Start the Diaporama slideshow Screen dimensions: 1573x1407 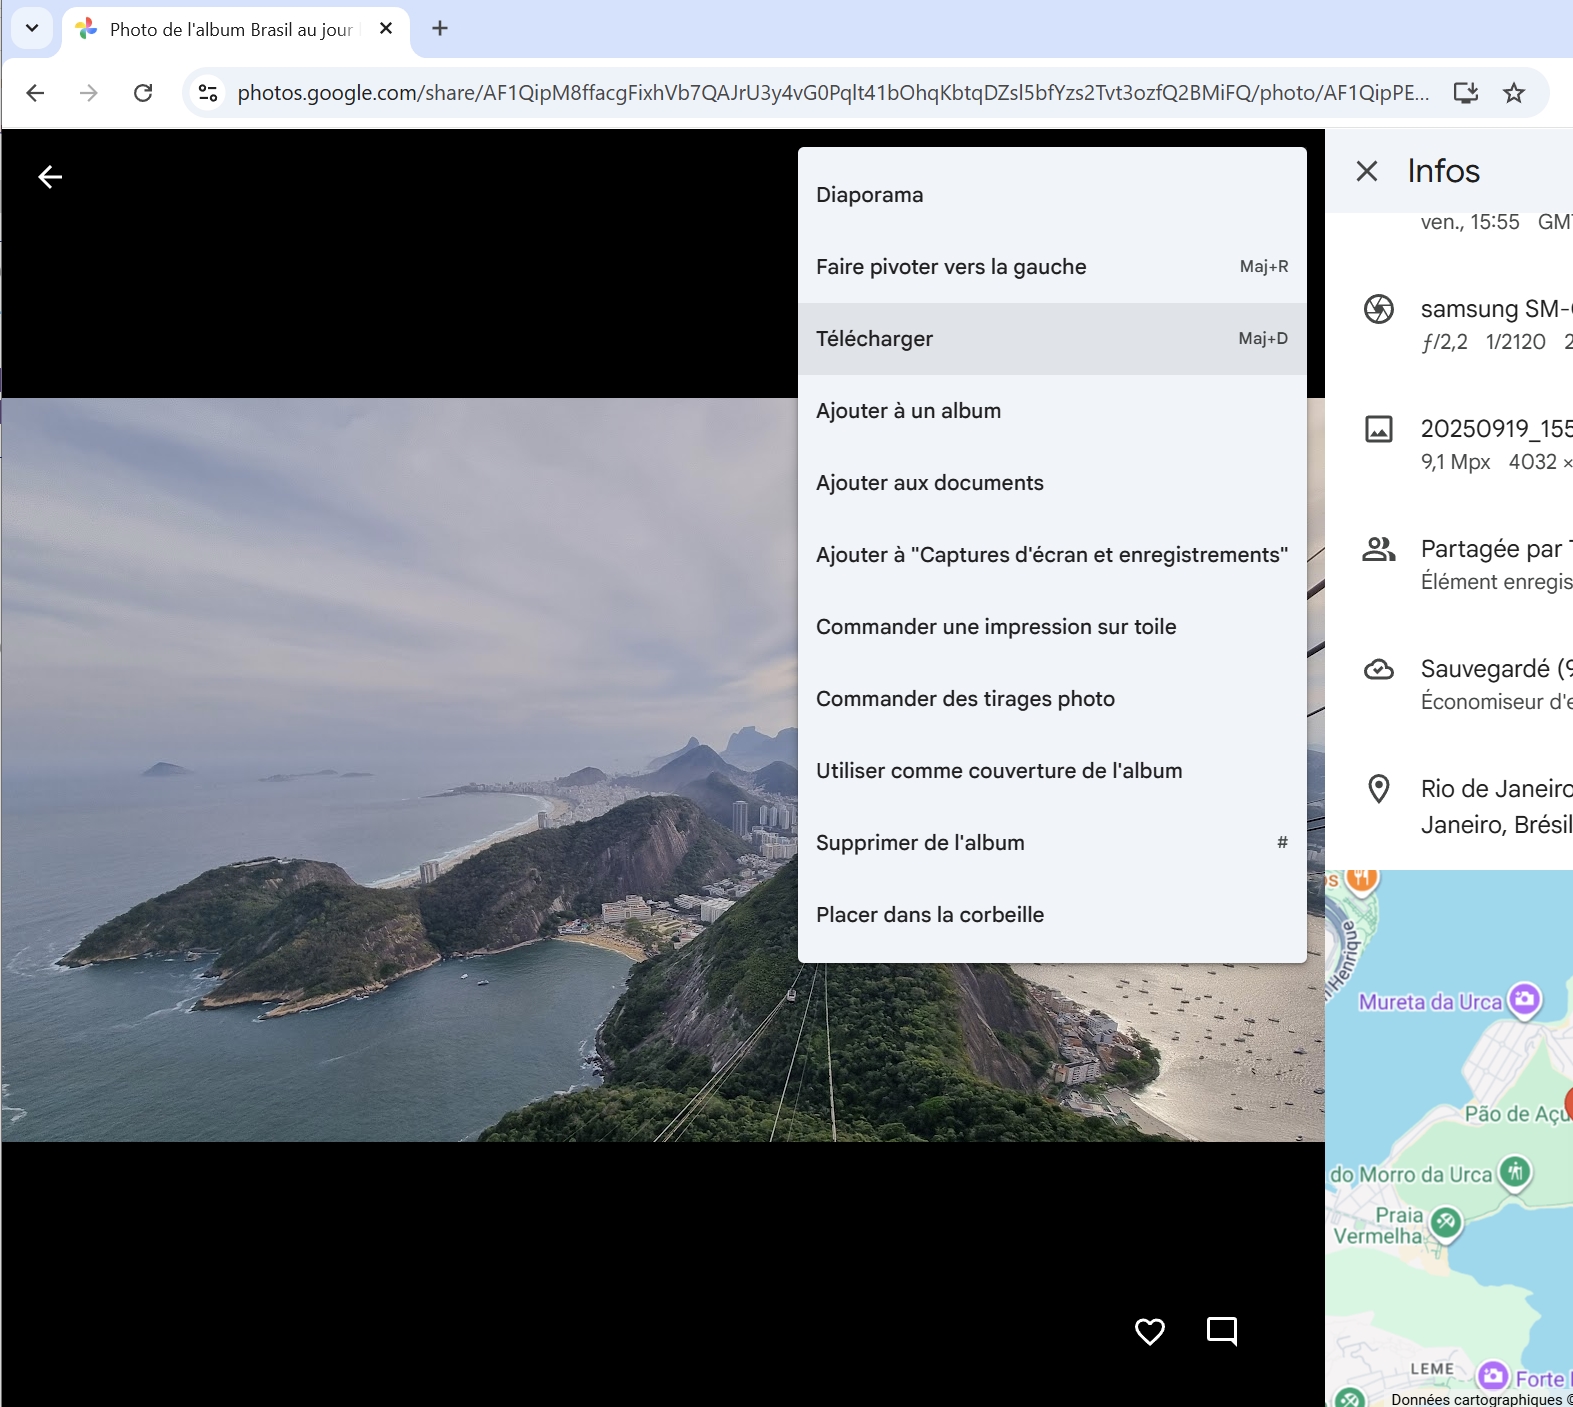[1051, 195]
